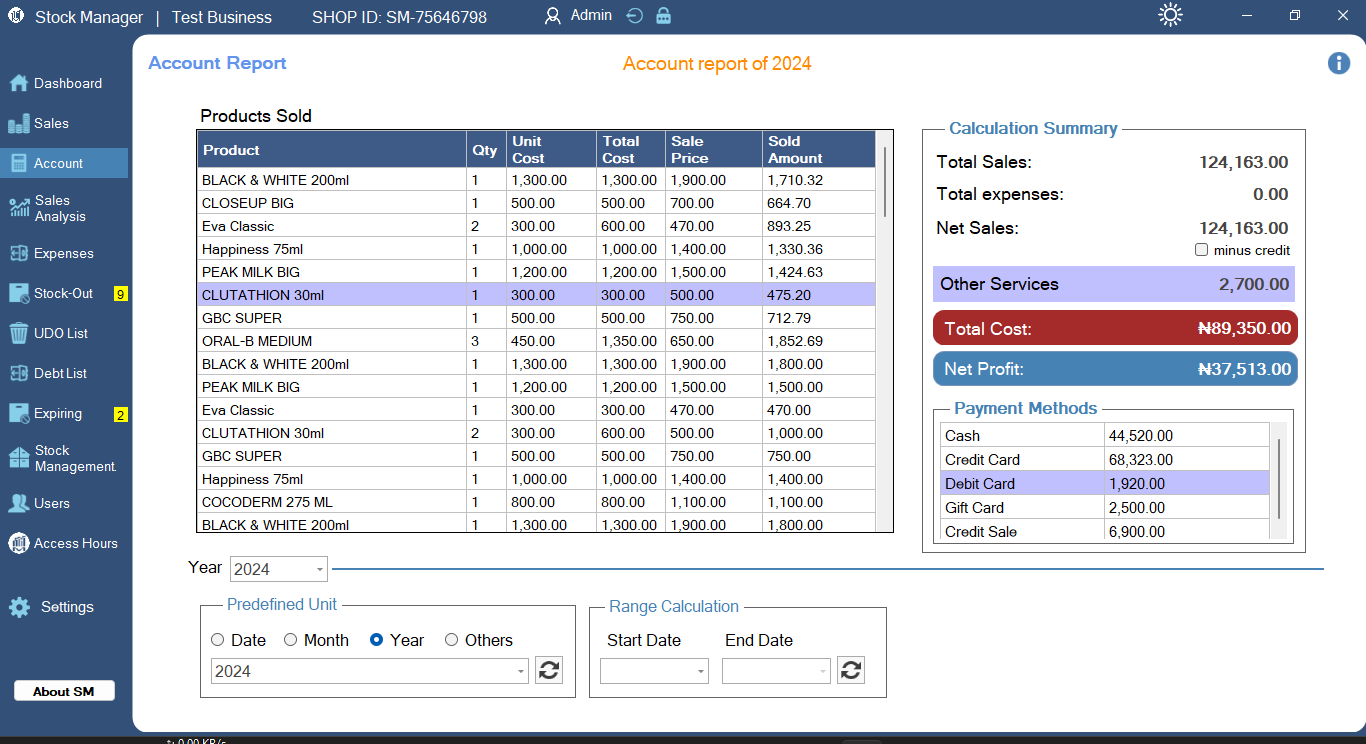Click the lock icon in the top bar
This screenshot has height=744, width=1366.
point(662,16)
